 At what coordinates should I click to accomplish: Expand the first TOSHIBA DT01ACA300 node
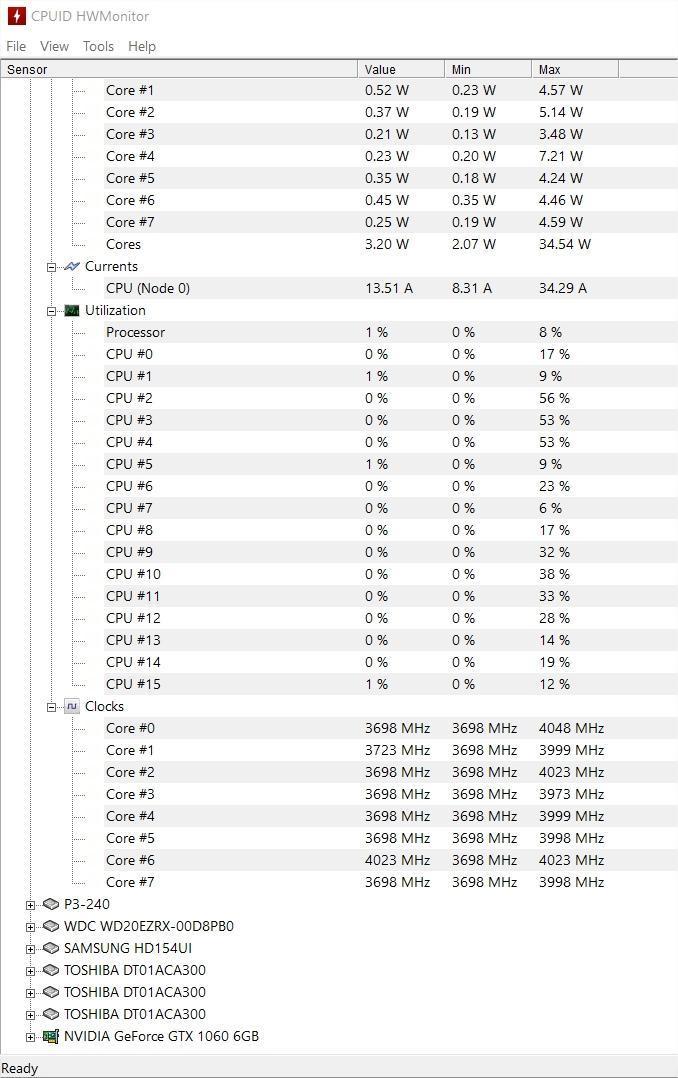(30, 971)
